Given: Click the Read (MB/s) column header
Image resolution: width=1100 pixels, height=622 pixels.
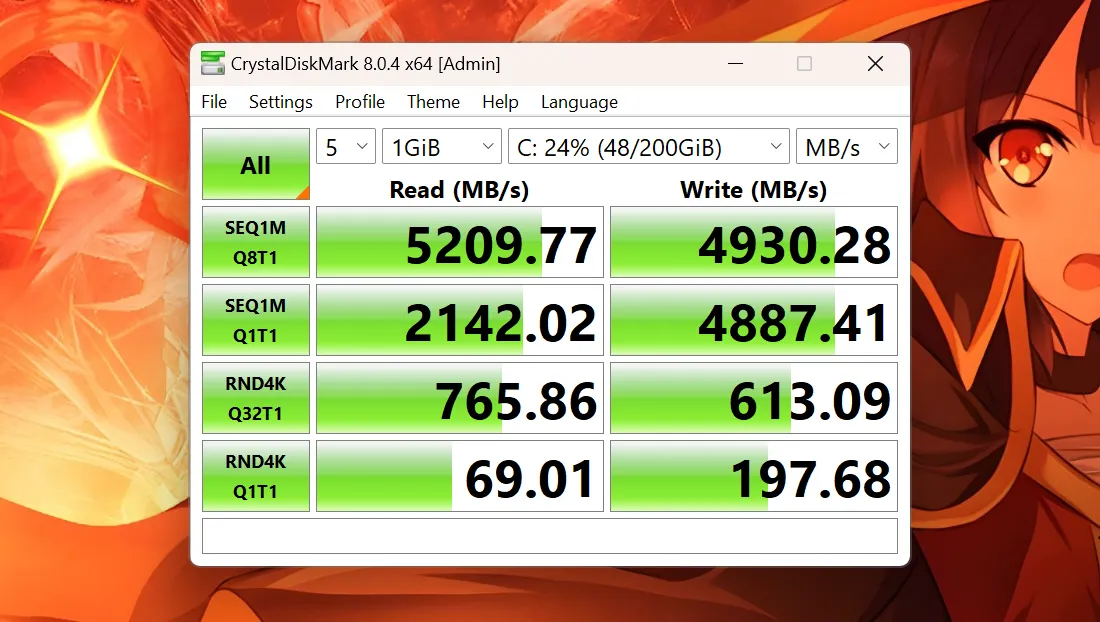Looking at the screenshot, I should pos(460,189).
